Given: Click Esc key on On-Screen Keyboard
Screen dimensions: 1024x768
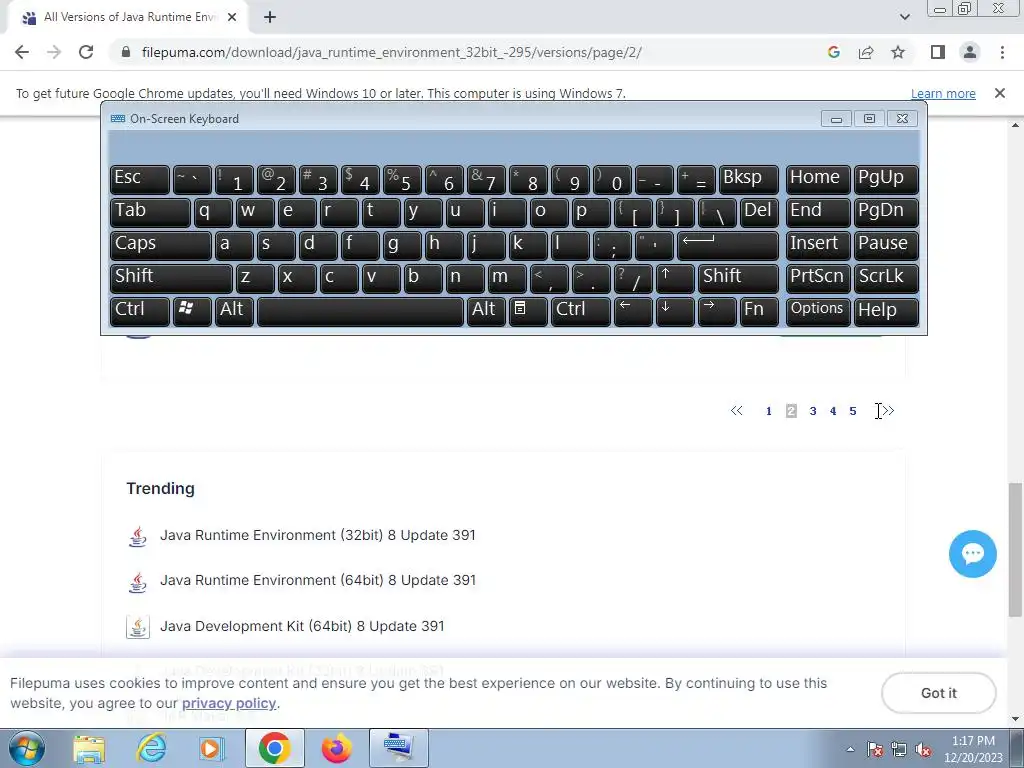Looking at the screenshot, I should [x=140, y=179].
